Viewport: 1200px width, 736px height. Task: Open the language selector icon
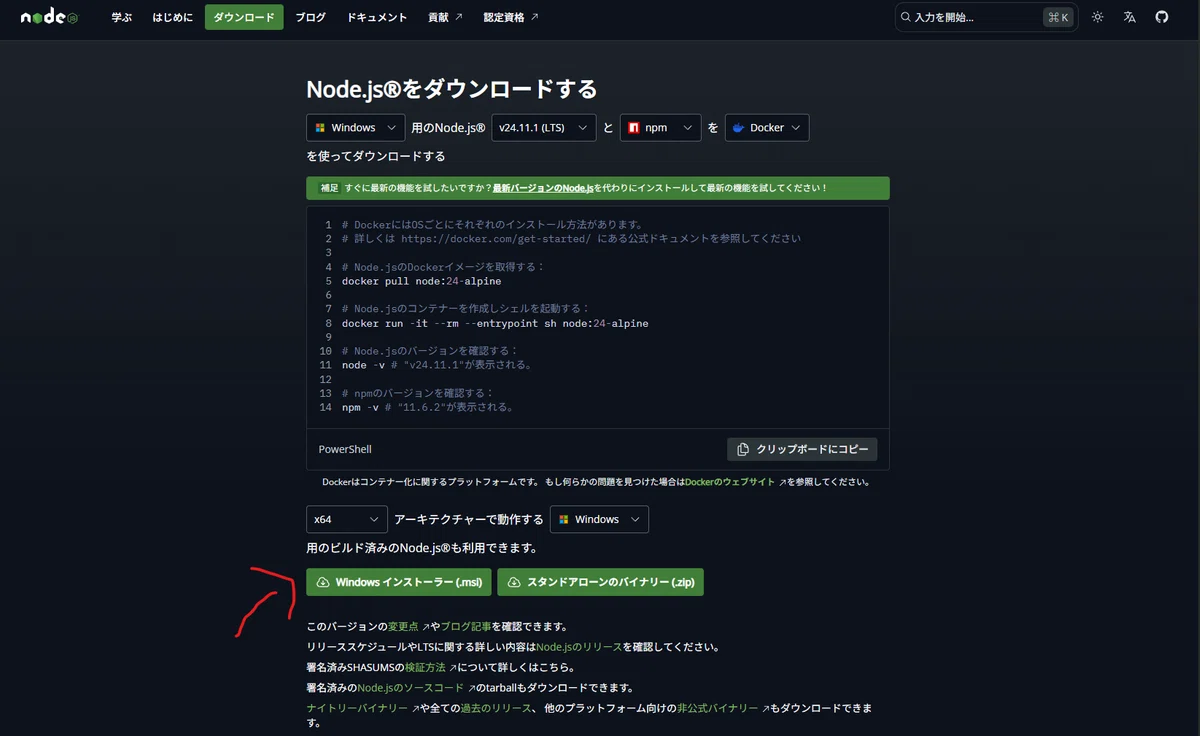1130,17
